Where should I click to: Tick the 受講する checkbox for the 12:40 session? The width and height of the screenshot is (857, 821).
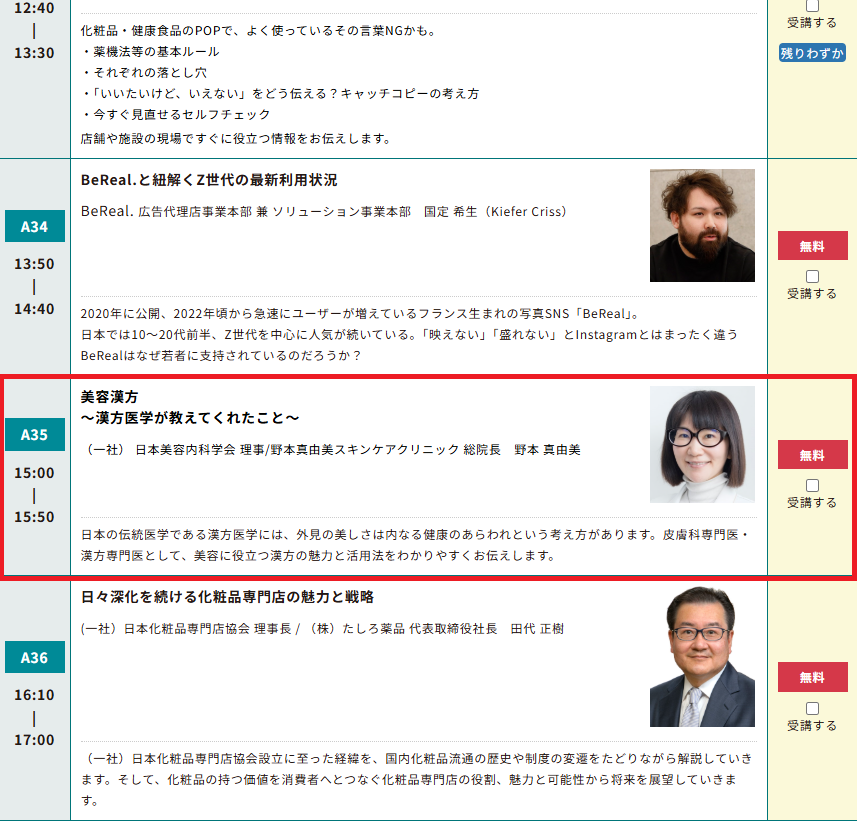pyautogui.click(x=812, y=5)
